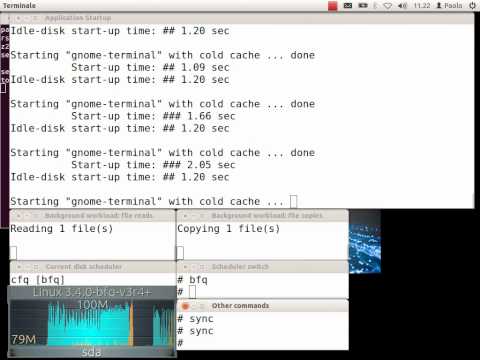480x360 pixels.
Task: Click the cursor in file reads terminal
Action: point(13,253)
